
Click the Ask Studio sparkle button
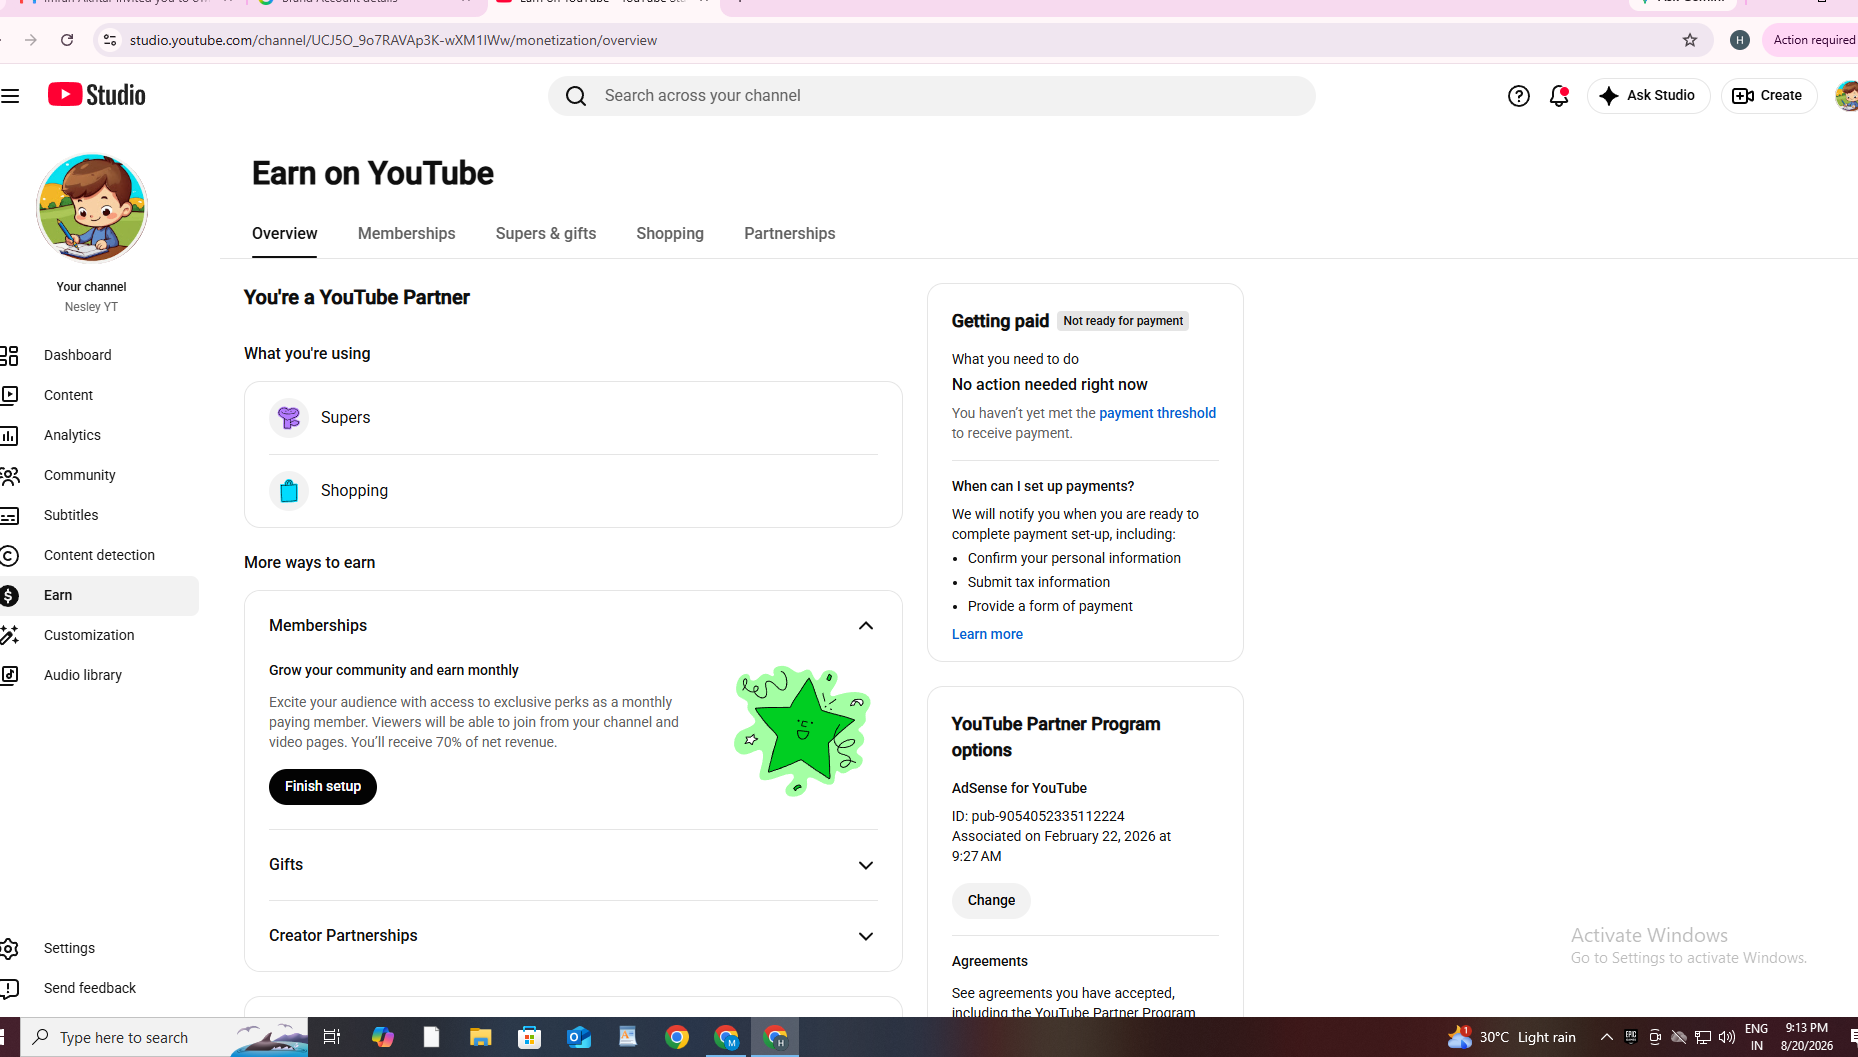[1648, 96]
